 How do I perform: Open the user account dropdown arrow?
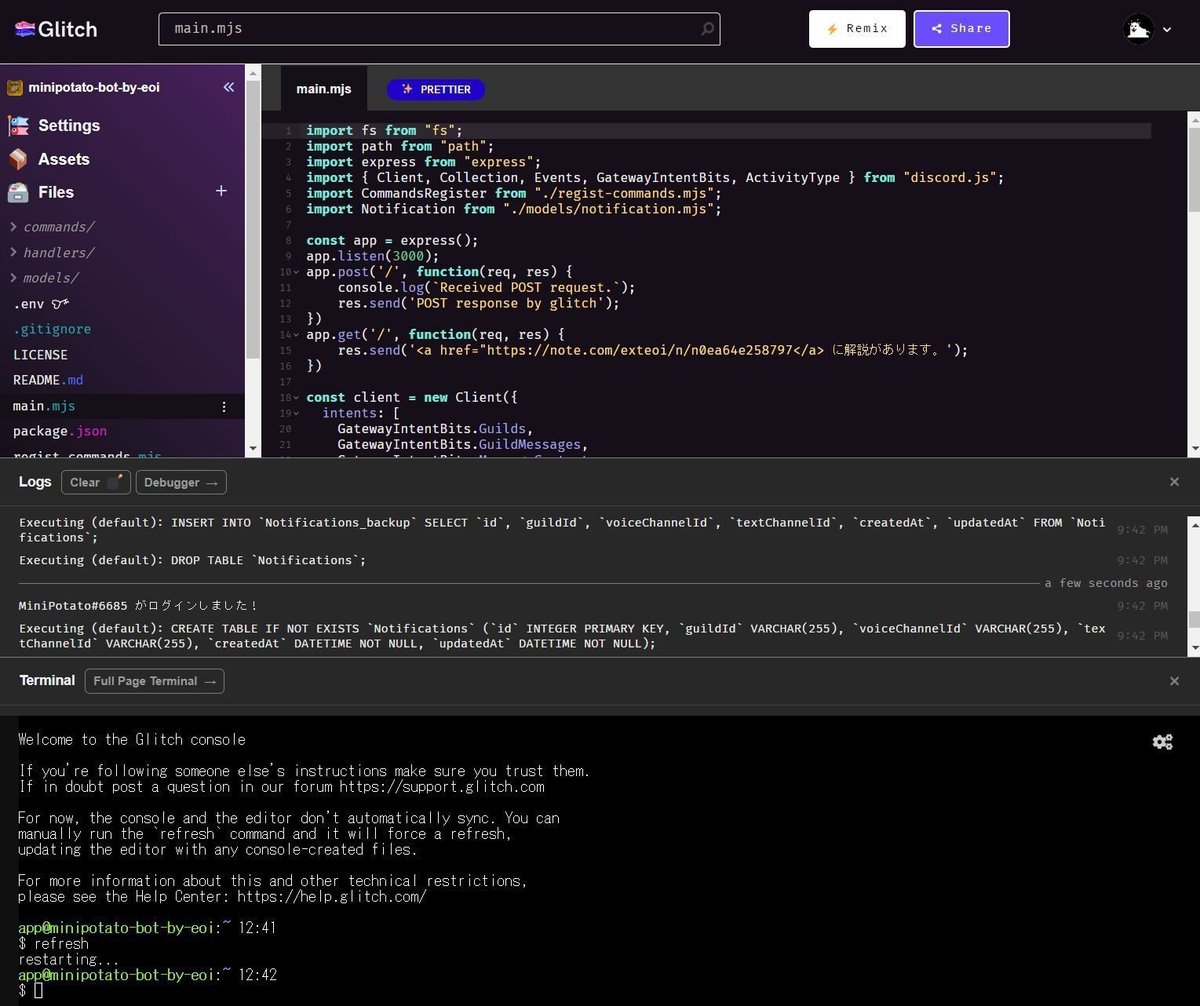click(x=1167, y=29)
